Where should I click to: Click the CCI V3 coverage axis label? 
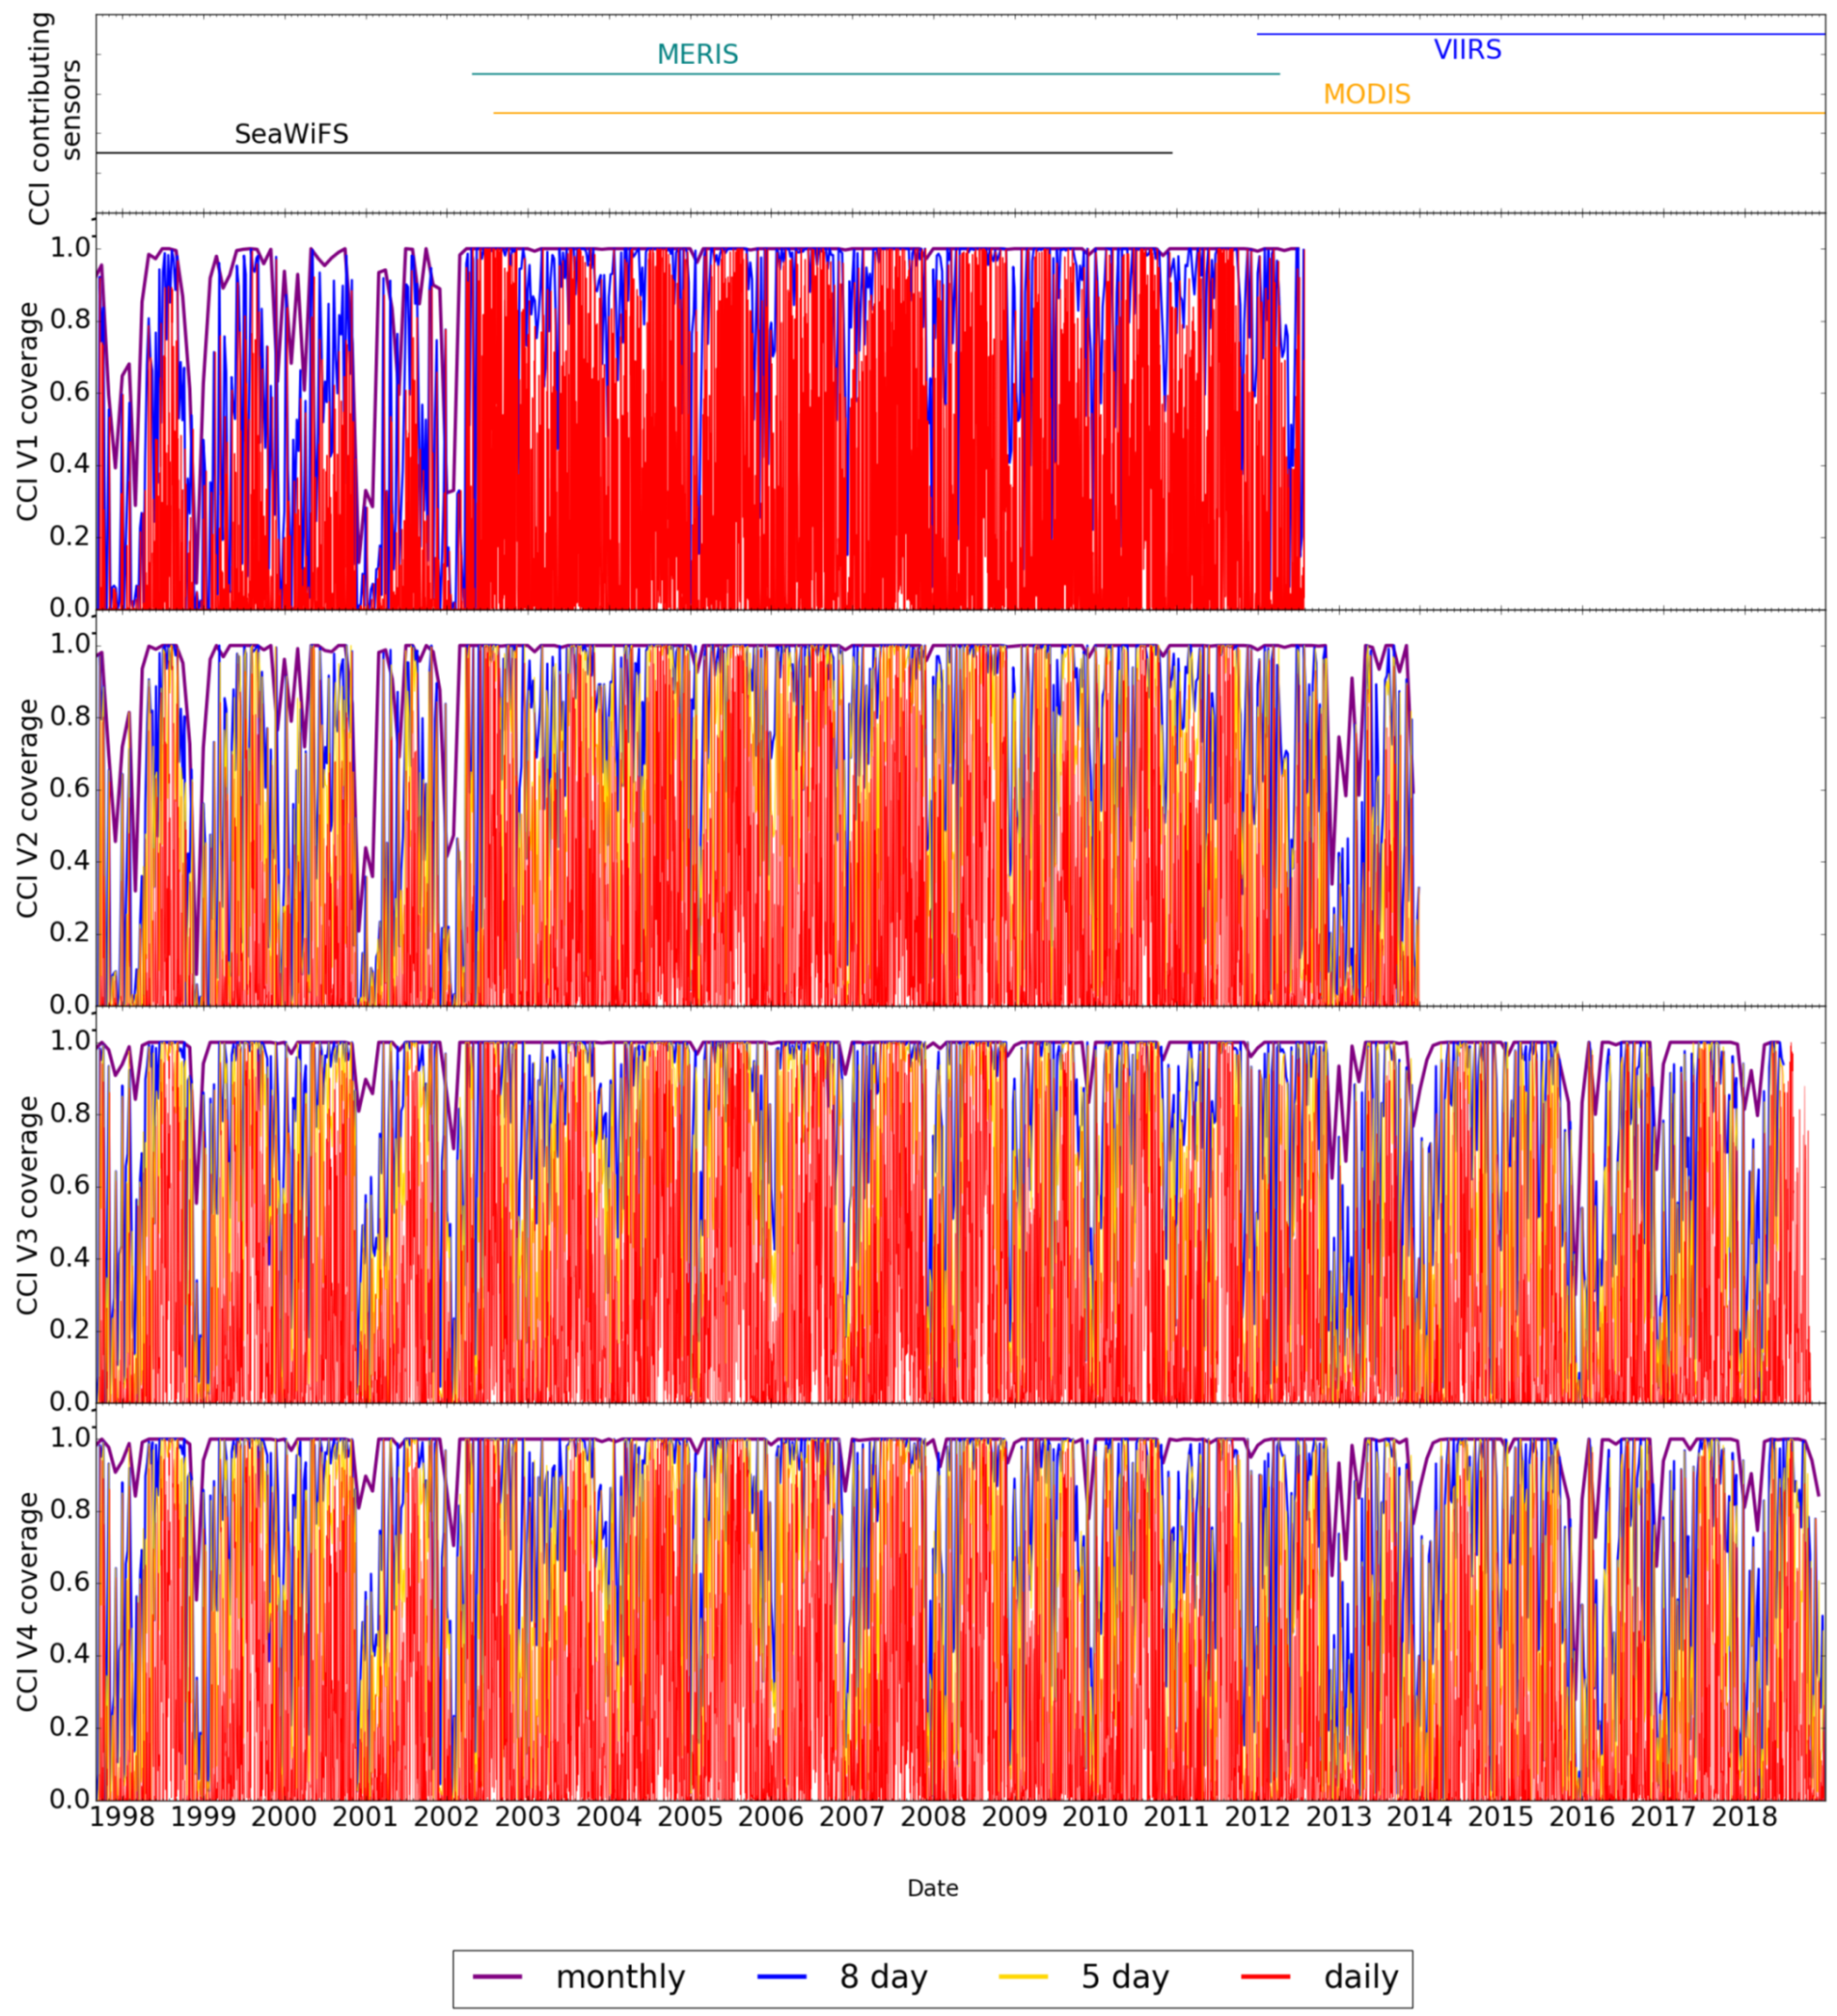coord(28,1204)
